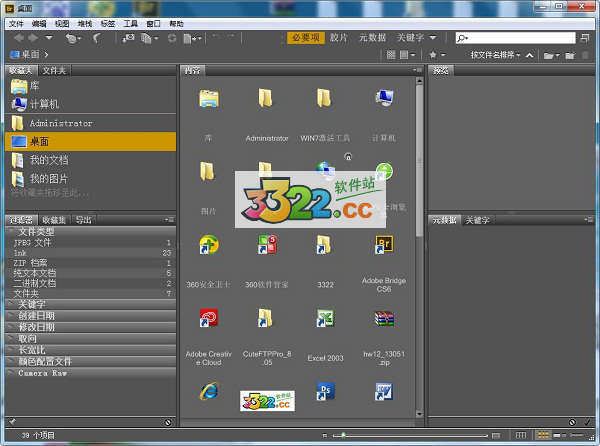The height and width of the screenshot is (446, 600).
Task: Switch to the 收藏集 tab
Action: pos(54,220)
